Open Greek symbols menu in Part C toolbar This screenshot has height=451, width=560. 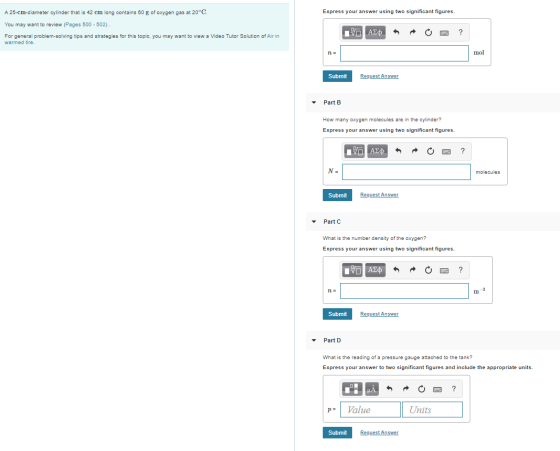click(375, 270)
